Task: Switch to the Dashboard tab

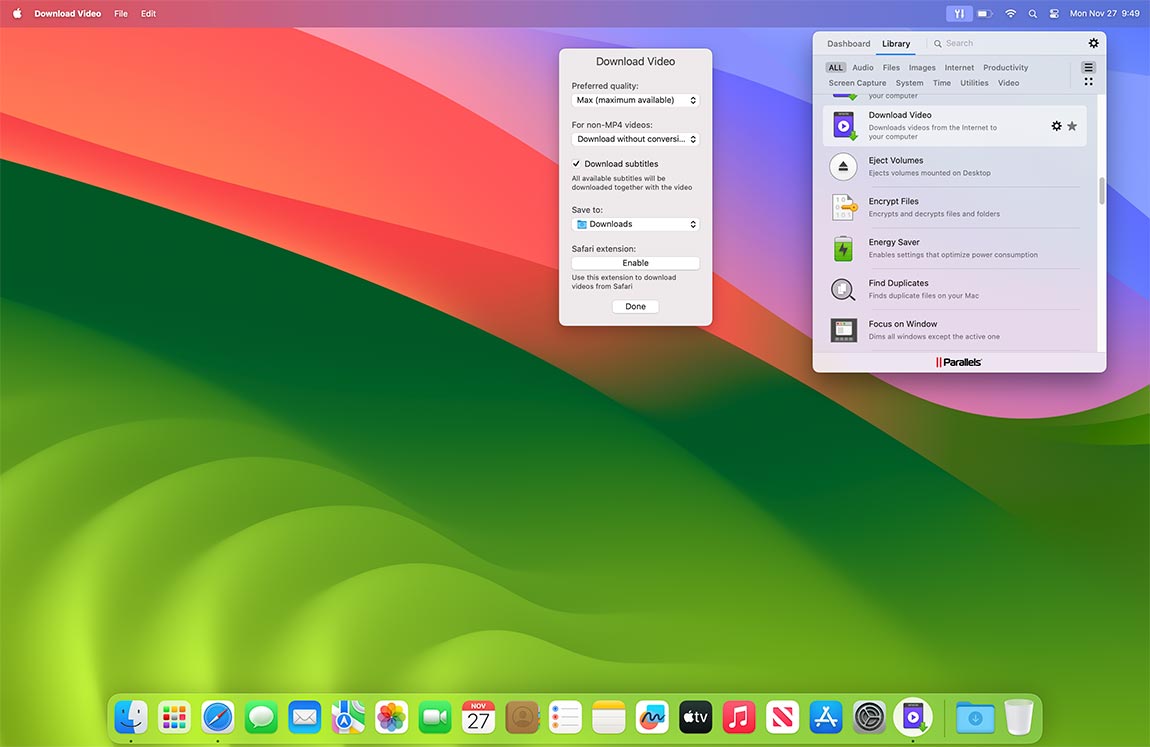Action: coord(848,43)
